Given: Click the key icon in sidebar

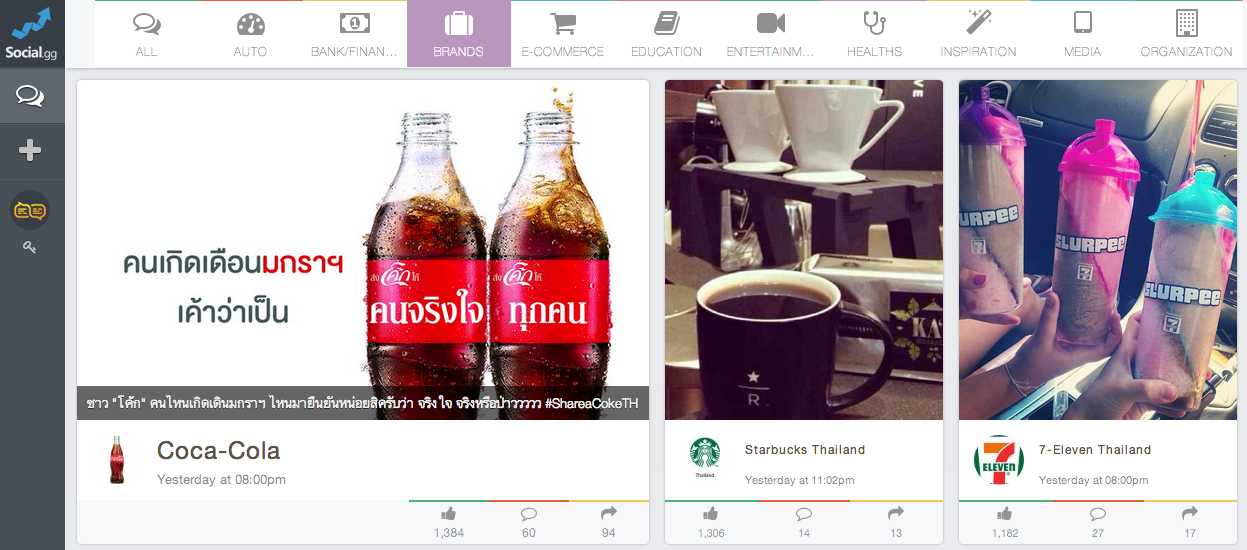Looking at the screenshot, I should click(30, 246).
